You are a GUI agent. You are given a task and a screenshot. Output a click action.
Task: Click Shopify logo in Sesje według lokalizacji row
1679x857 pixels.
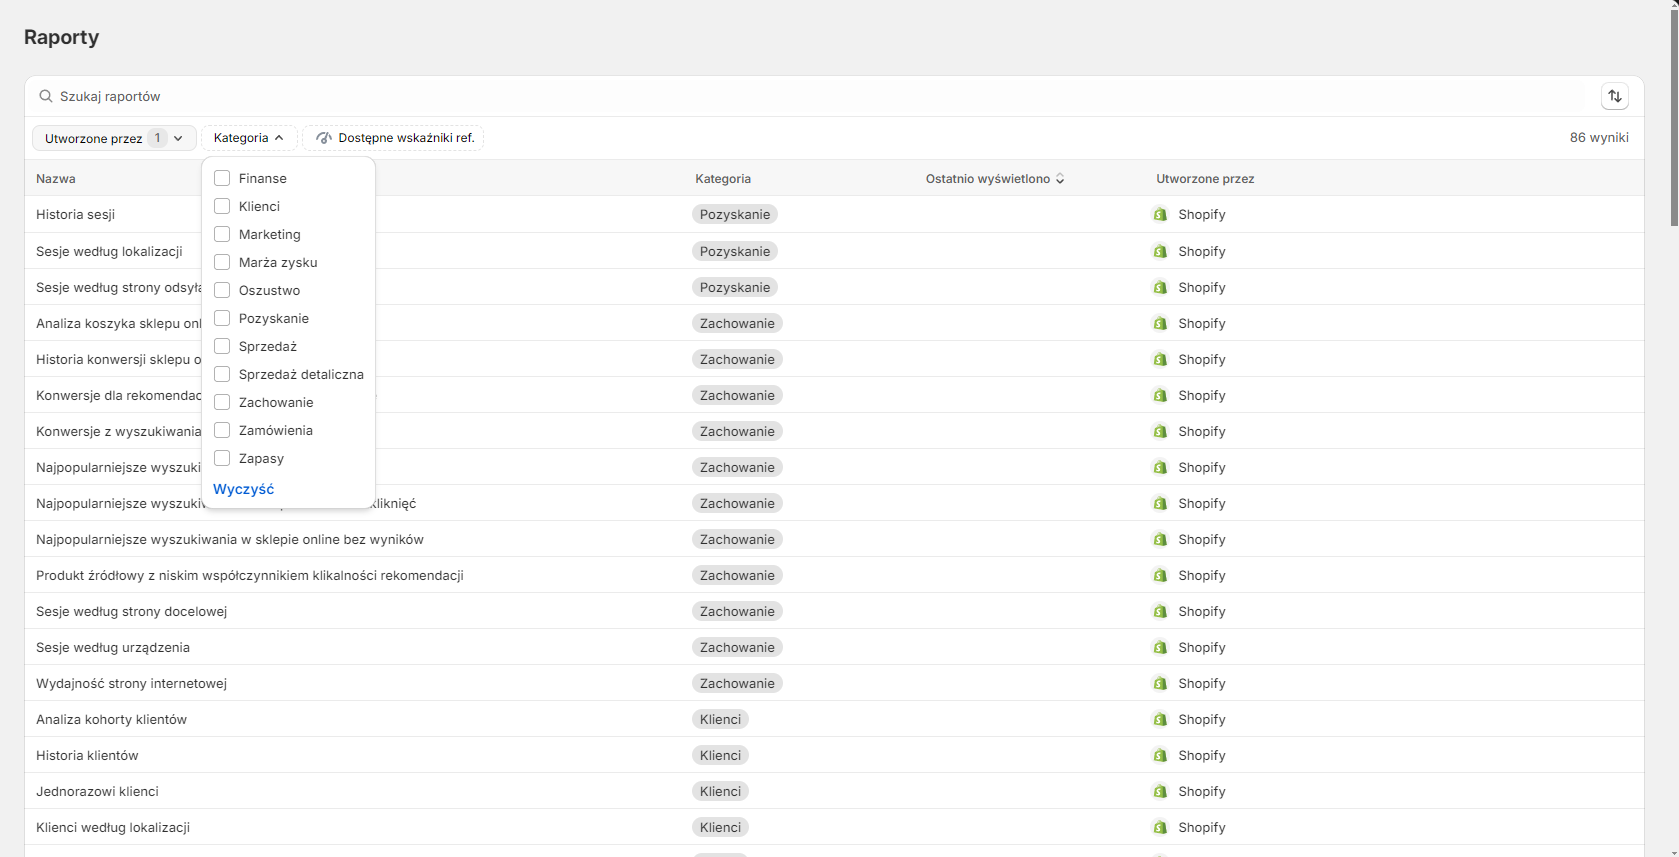tap(1160, 251)
